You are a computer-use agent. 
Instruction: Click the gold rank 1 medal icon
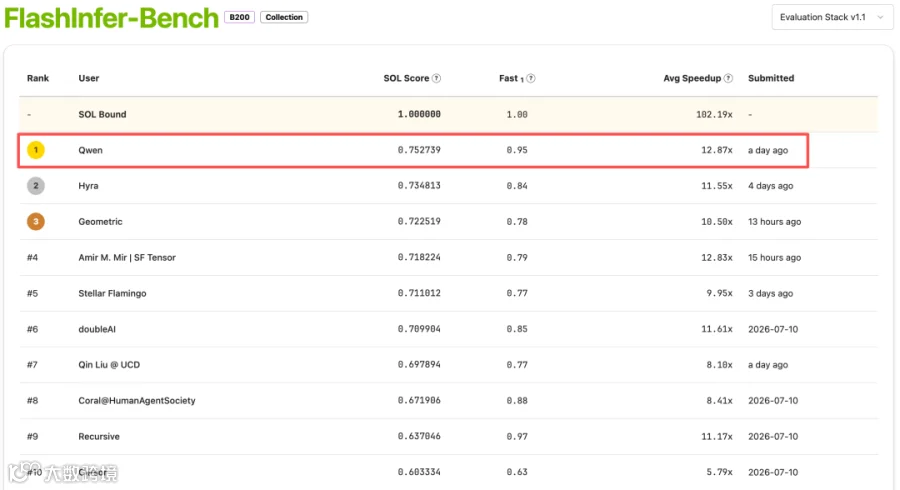[x=36, y=150]
